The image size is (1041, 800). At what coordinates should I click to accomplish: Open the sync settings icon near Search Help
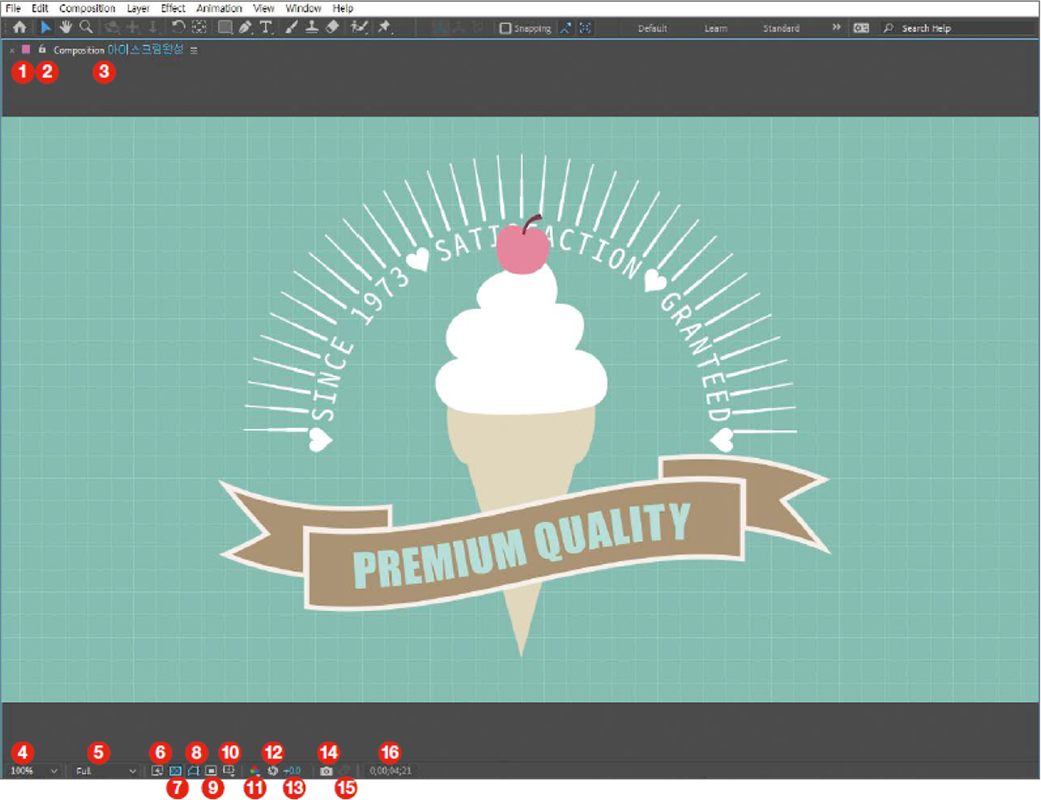tap(861, 28)
